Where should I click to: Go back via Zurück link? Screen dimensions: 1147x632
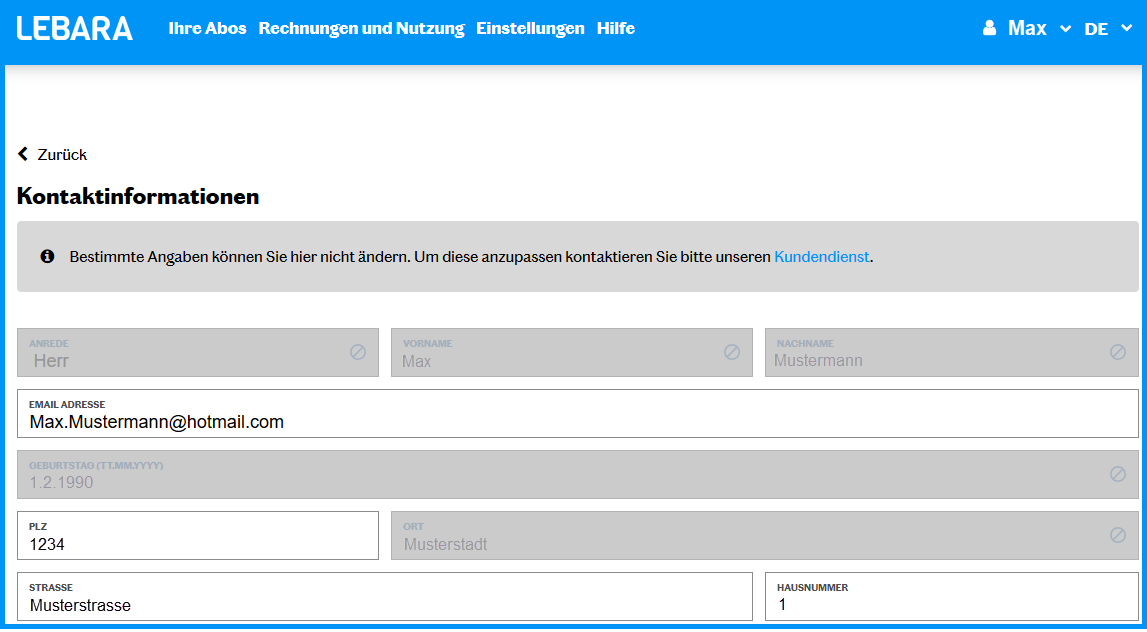(x=62, y=154)
